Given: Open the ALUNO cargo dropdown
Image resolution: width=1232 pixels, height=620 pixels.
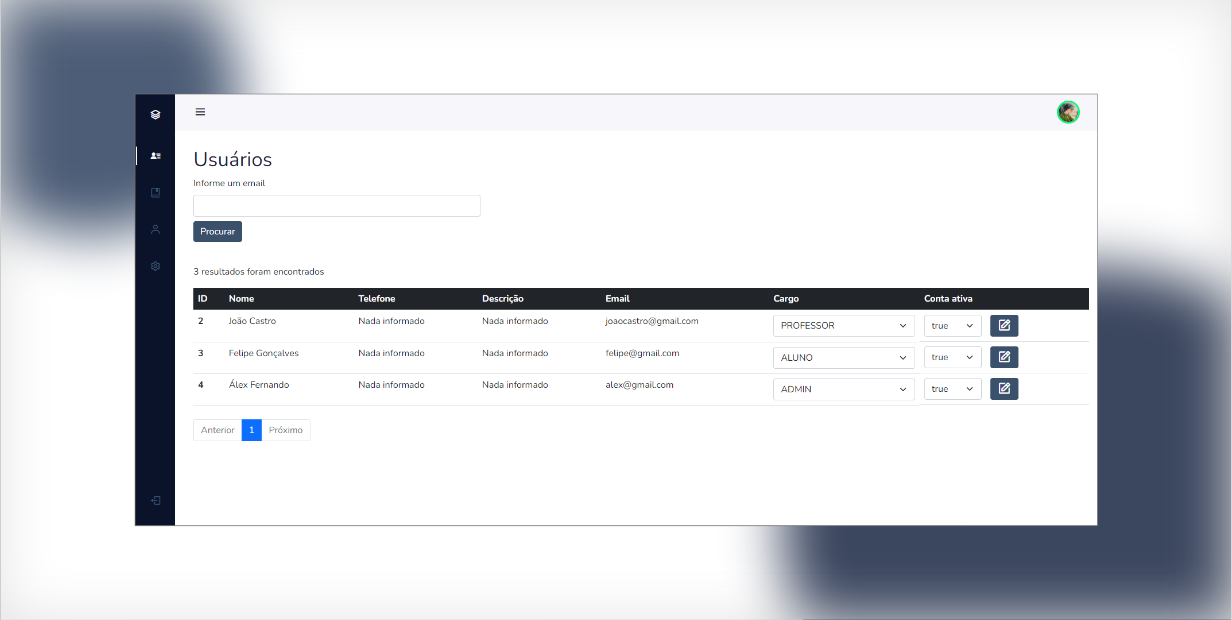Looking at the screenshot, I should point(844,357).
